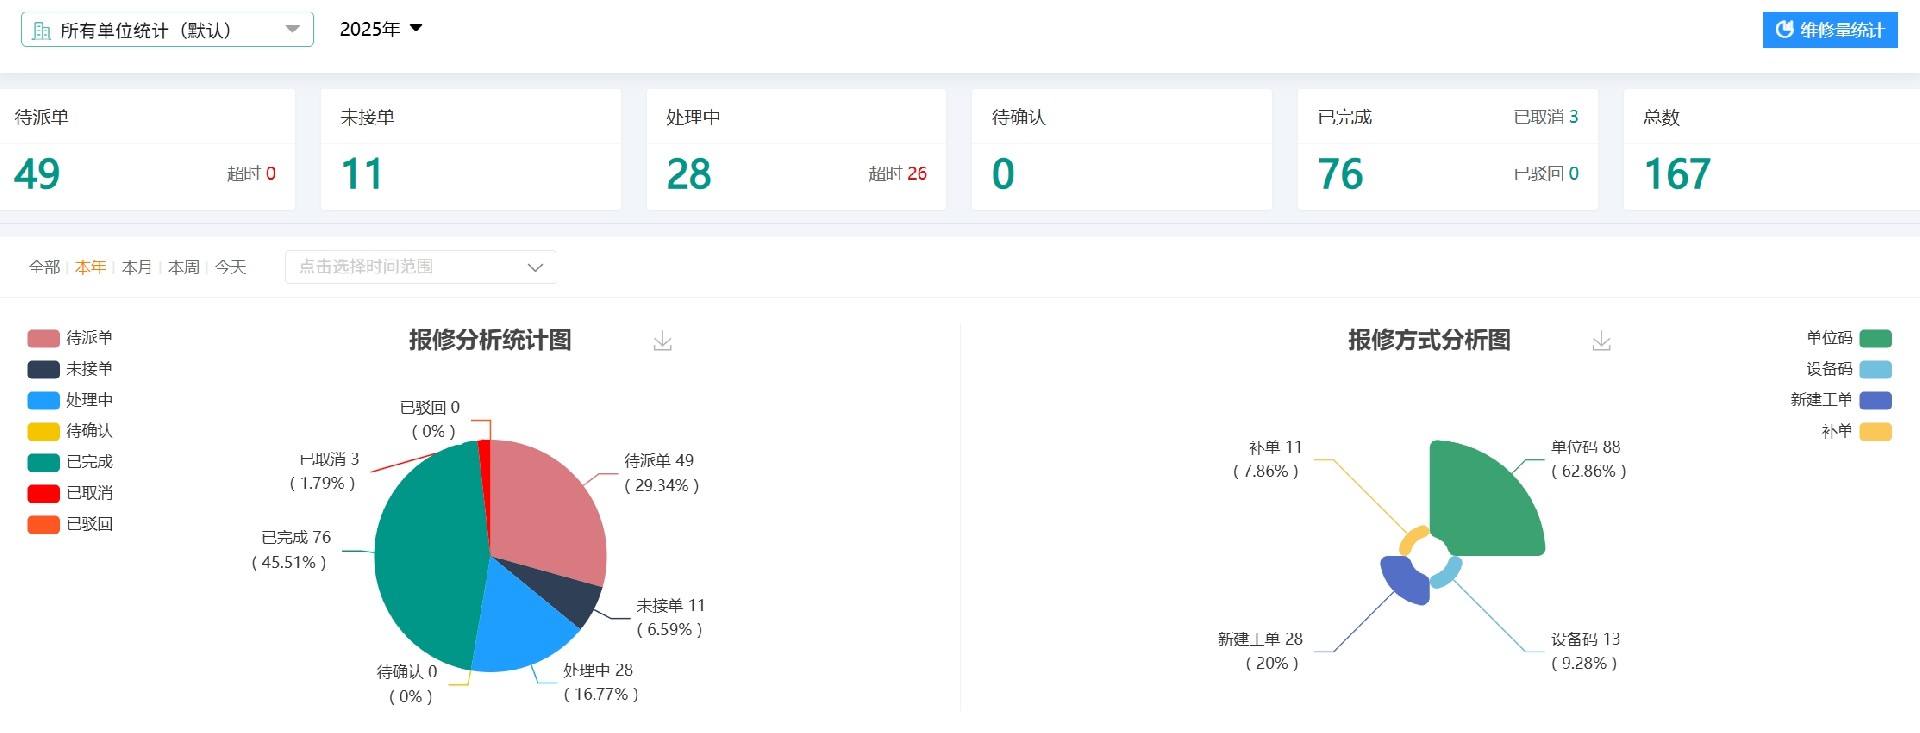Open the 所有单位统计 unit dropdown
1920x733 pixels.
pos(167,30)
